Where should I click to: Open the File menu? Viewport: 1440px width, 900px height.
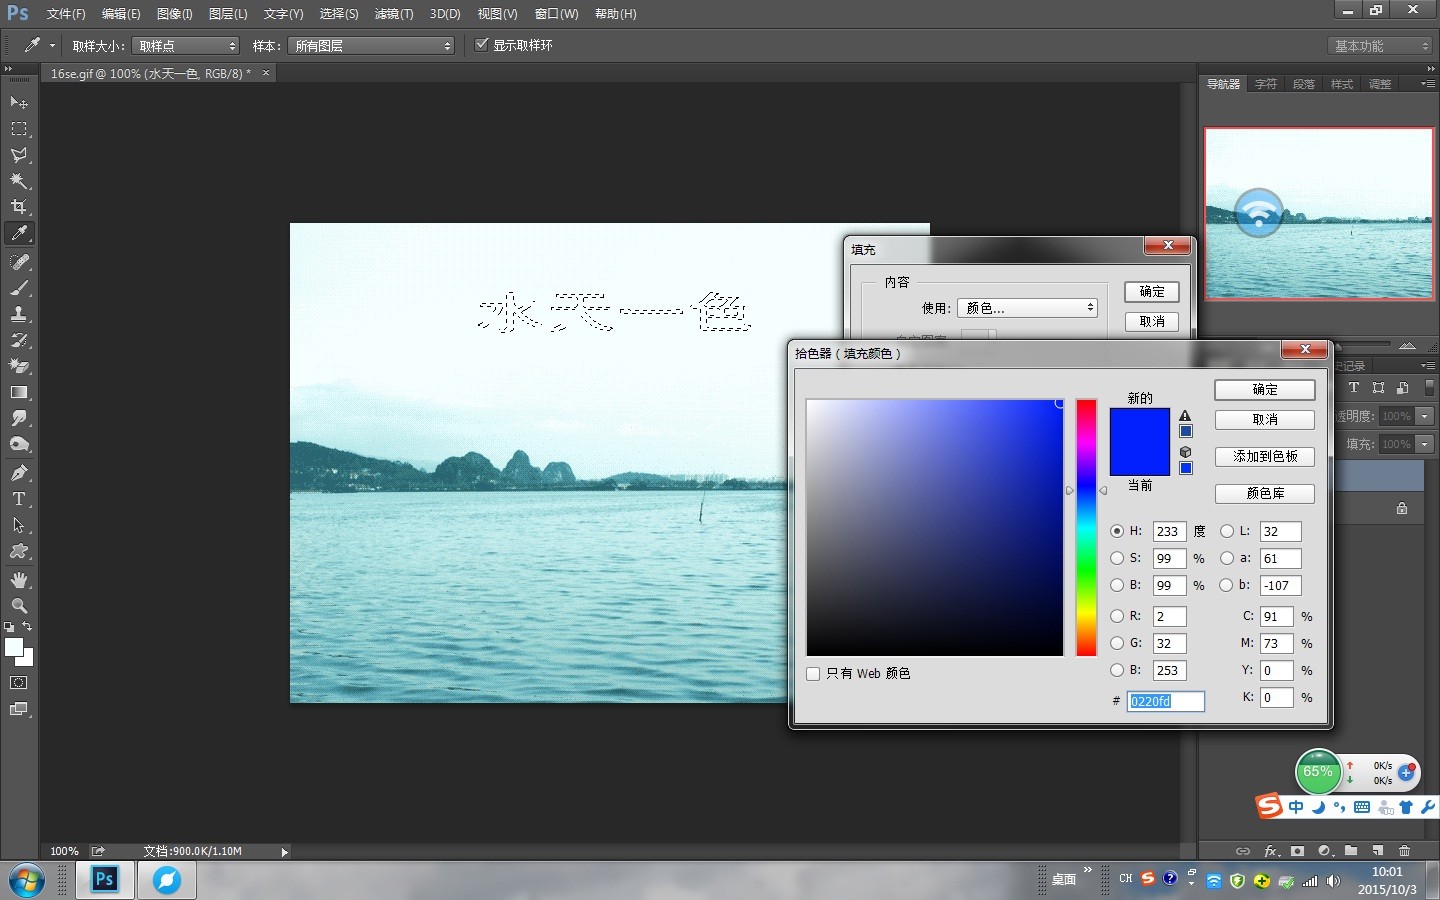tap(66, 14)
